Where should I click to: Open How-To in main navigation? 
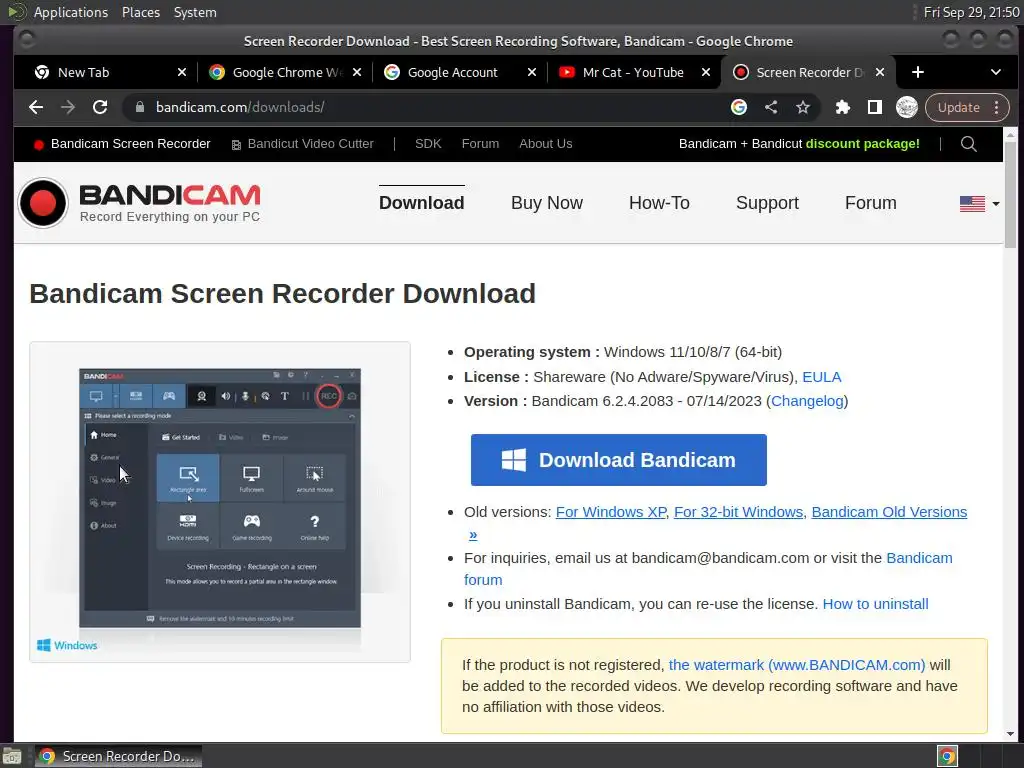(x=659, y=203)
